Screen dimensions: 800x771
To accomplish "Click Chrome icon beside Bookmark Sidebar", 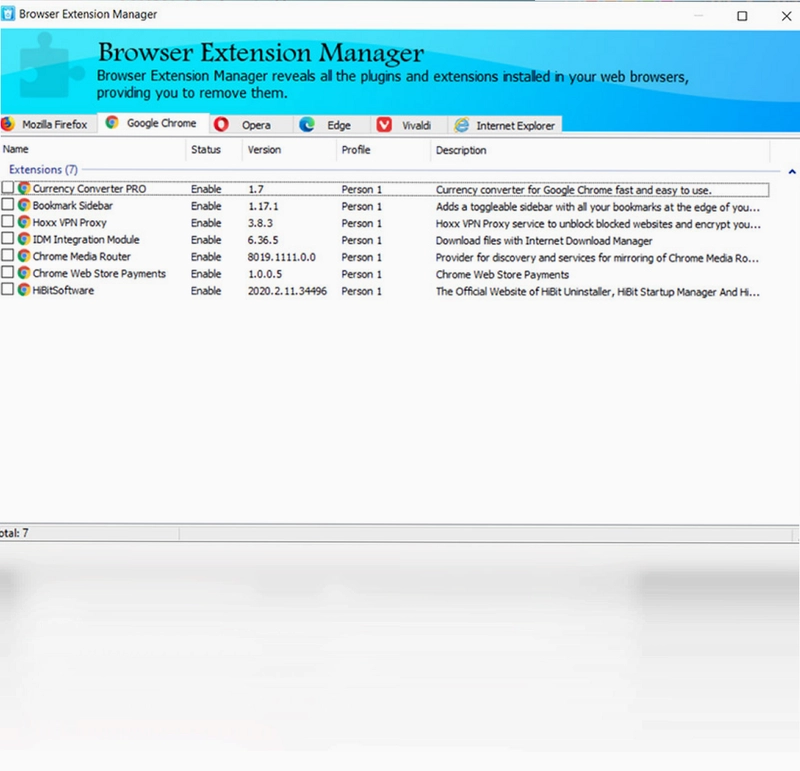I will tap(23, 205).
